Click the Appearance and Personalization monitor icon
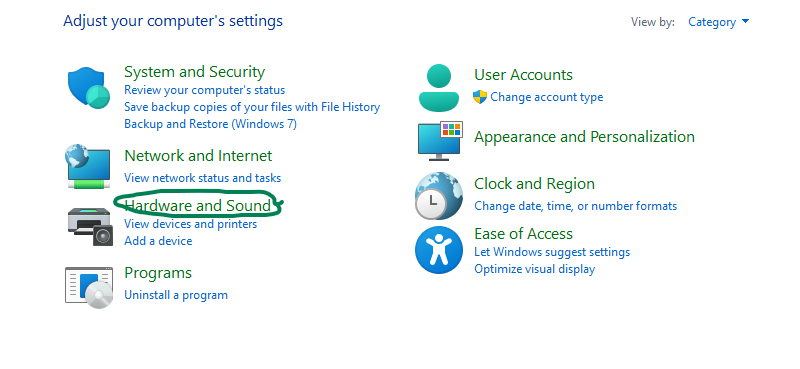Image resolution: width=800 pixels, height=369 pixels. point(440,141)
